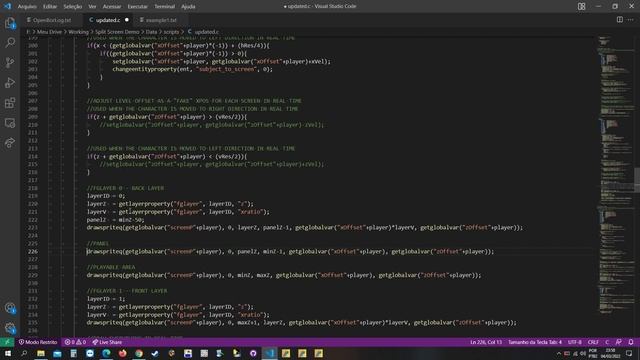This screenshot has height=360, width=640.
Task: Open the Acessar menu
Action: coord(112,7)
